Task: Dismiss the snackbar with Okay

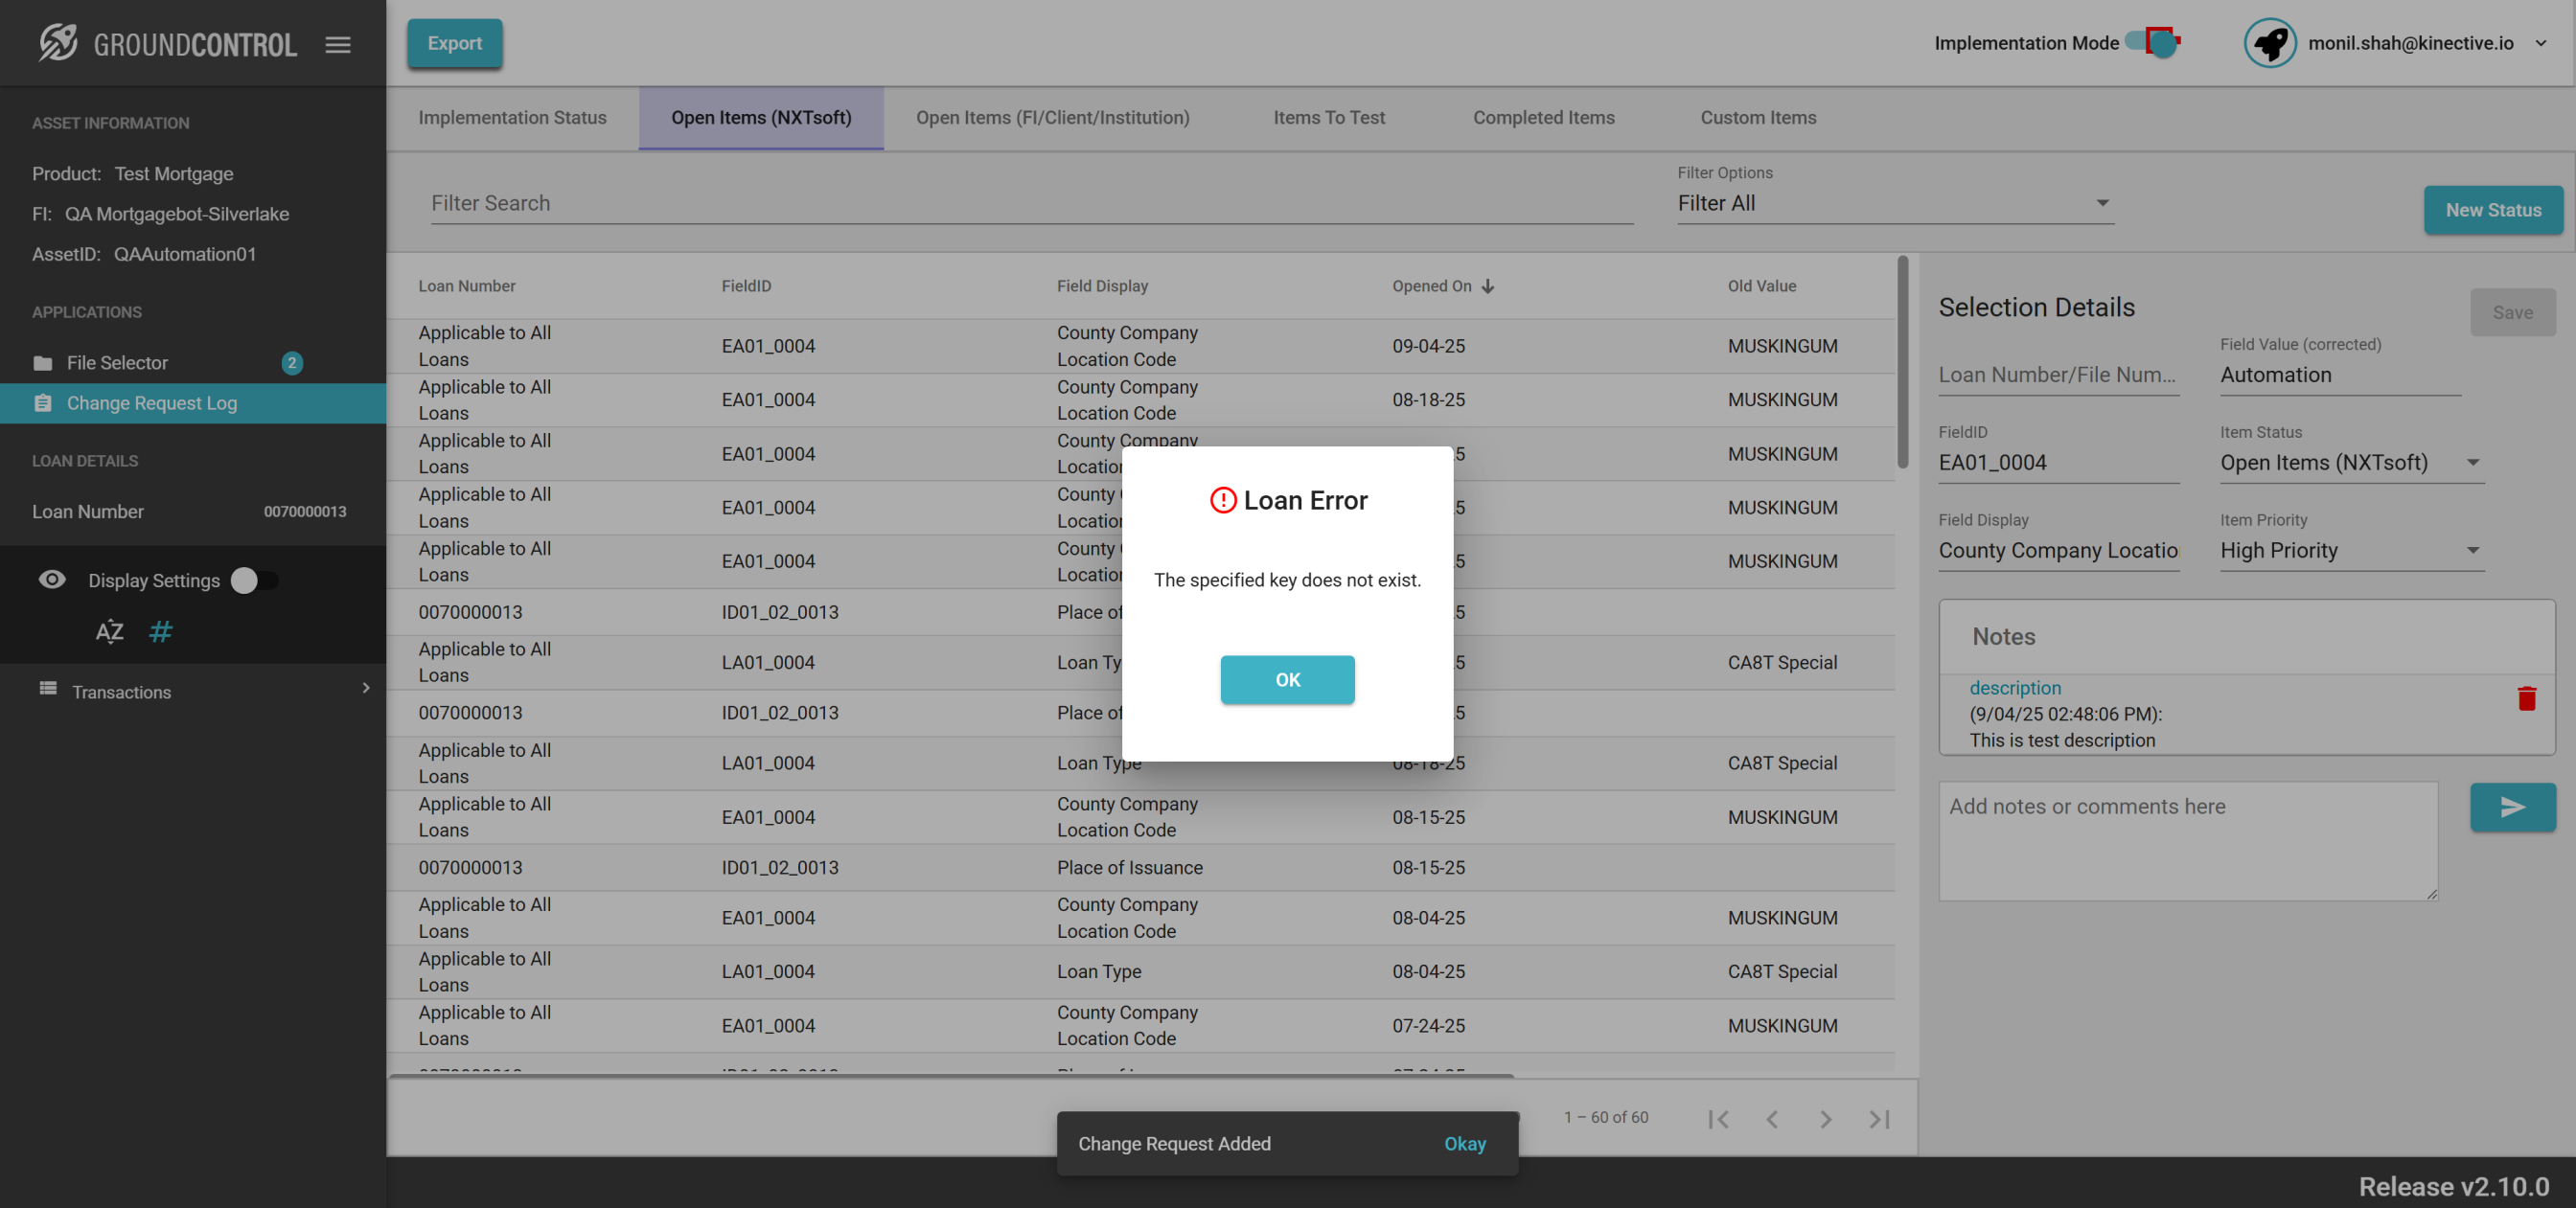Action: point(1464,1143)
